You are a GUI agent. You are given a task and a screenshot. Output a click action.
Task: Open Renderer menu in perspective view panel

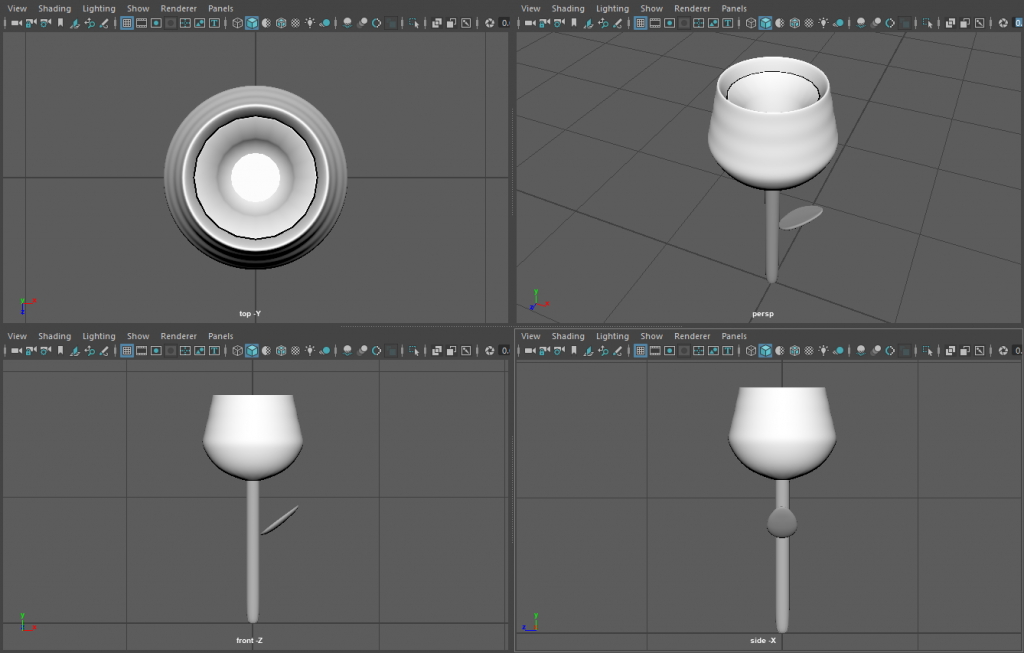pyautogui.click(x=692, y=8)
